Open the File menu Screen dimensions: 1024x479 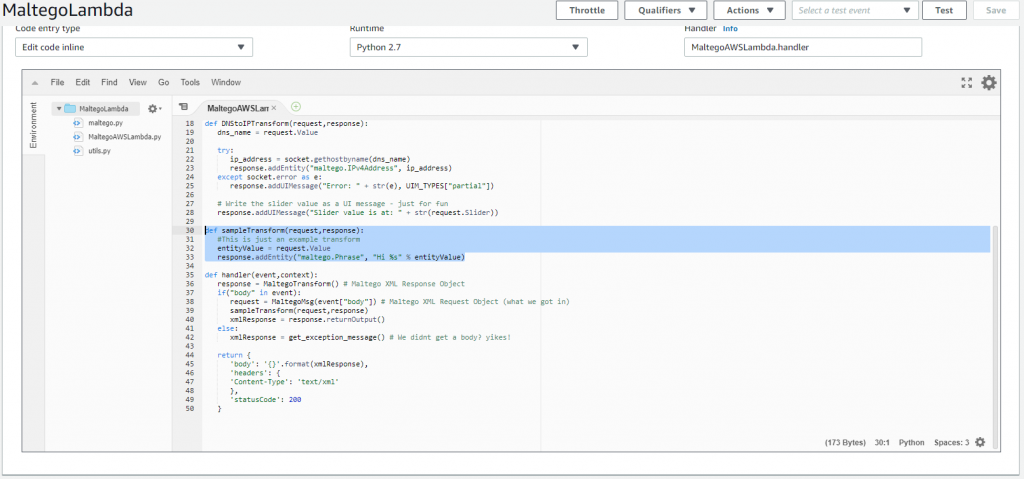57,82
